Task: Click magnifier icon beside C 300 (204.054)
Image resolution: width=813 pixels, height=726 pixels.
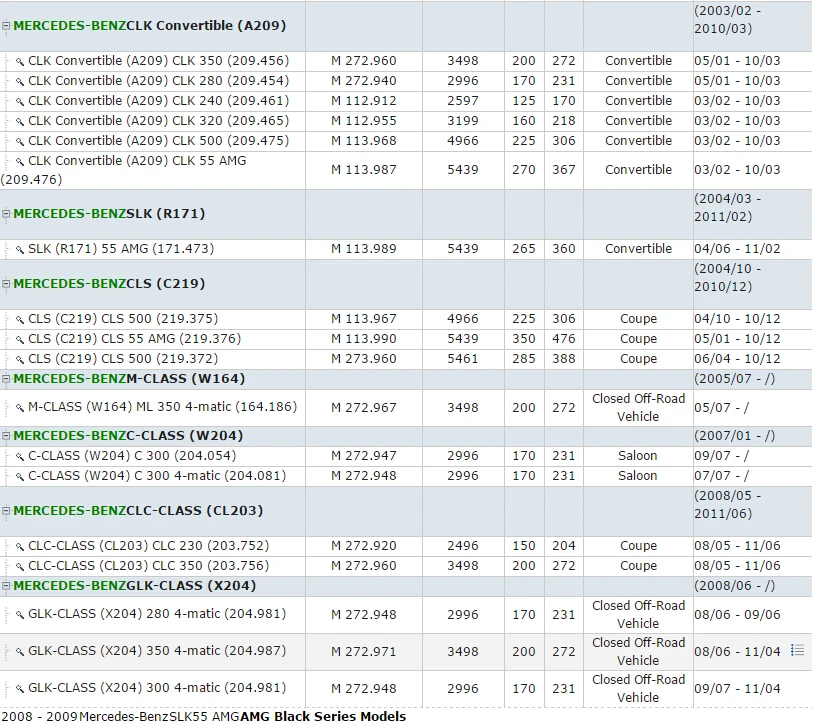Action: (x=20, y=457)
